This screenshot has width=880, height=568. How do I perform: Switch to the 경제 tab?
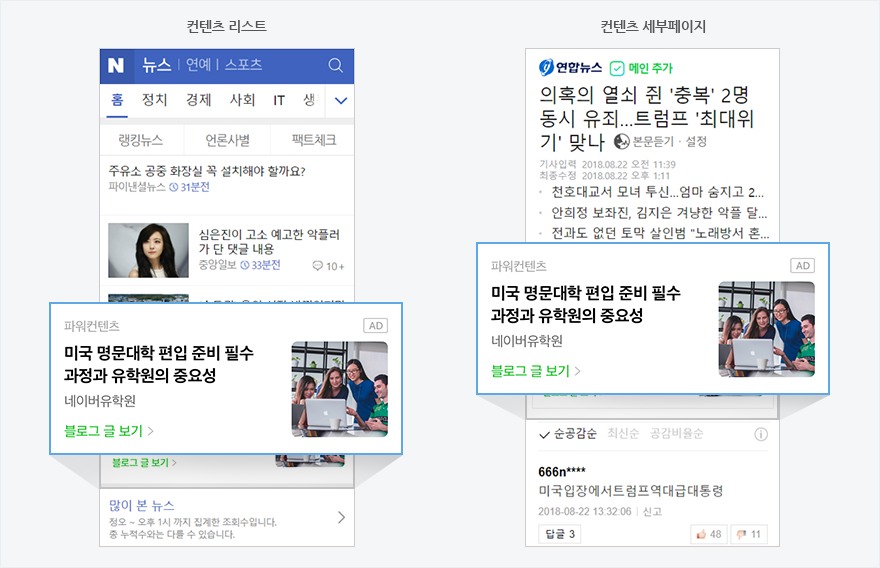coord(199,100)
